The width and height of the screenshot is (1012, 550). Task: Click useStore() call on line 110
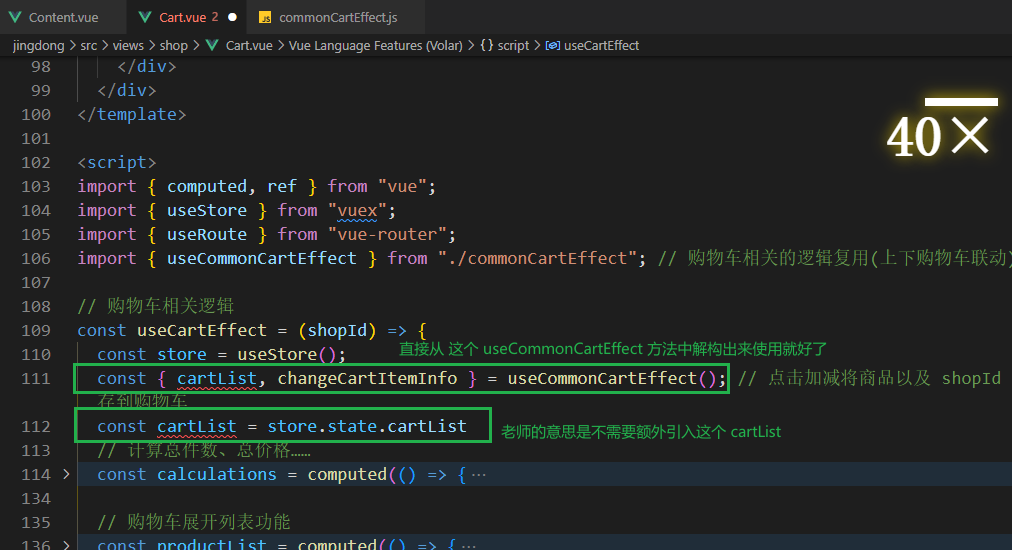(x=287, y=354)
